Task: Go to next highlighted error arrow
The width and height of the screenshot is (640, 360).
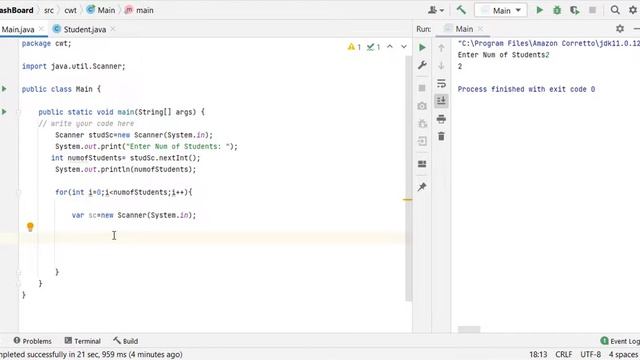Action: click(x=404, y=47)
